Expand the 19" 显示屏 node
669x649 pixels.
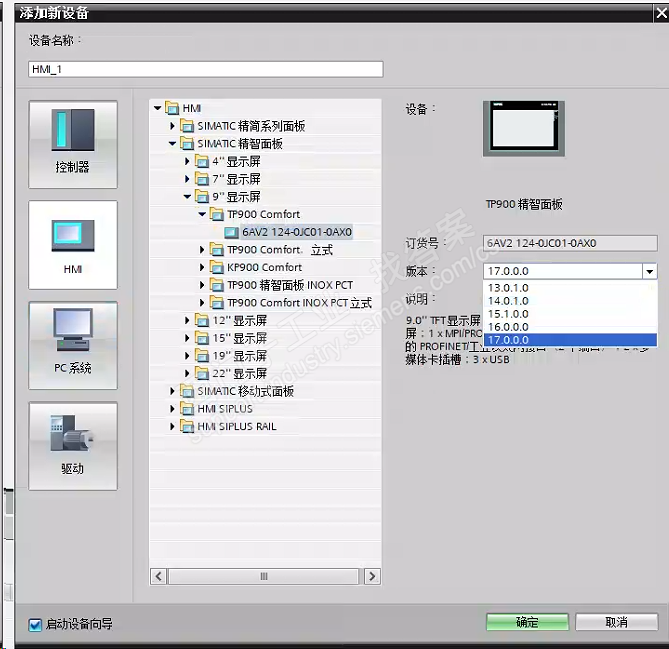coord(187,356)
